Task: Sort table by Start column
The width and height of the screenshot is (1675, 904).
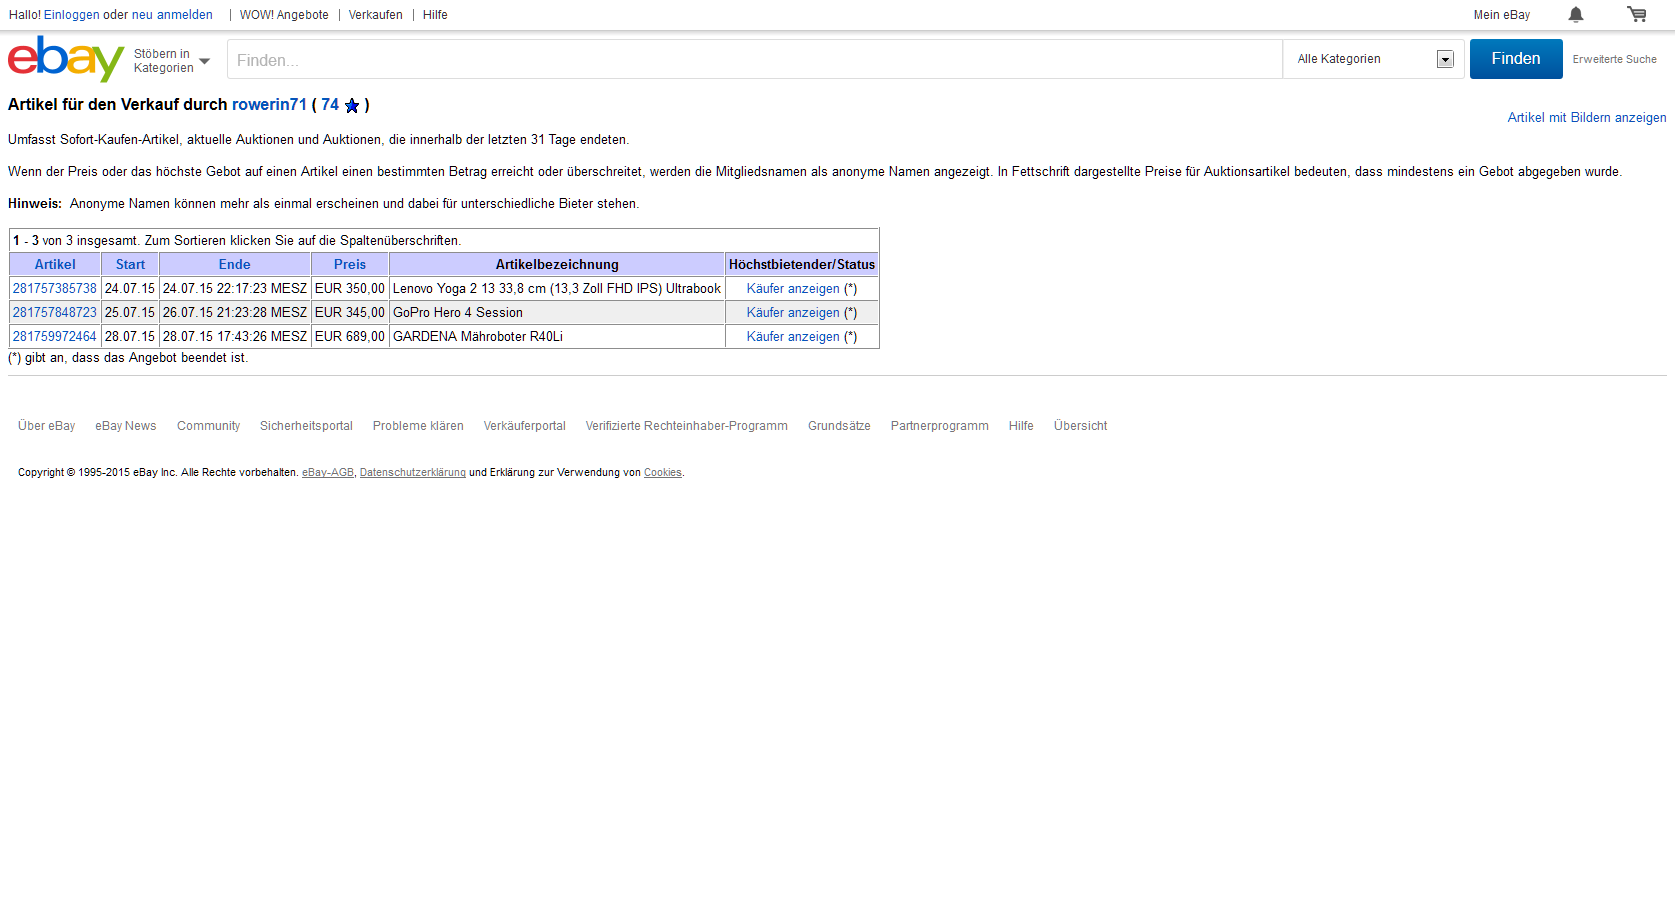Action: pos(130,264)
